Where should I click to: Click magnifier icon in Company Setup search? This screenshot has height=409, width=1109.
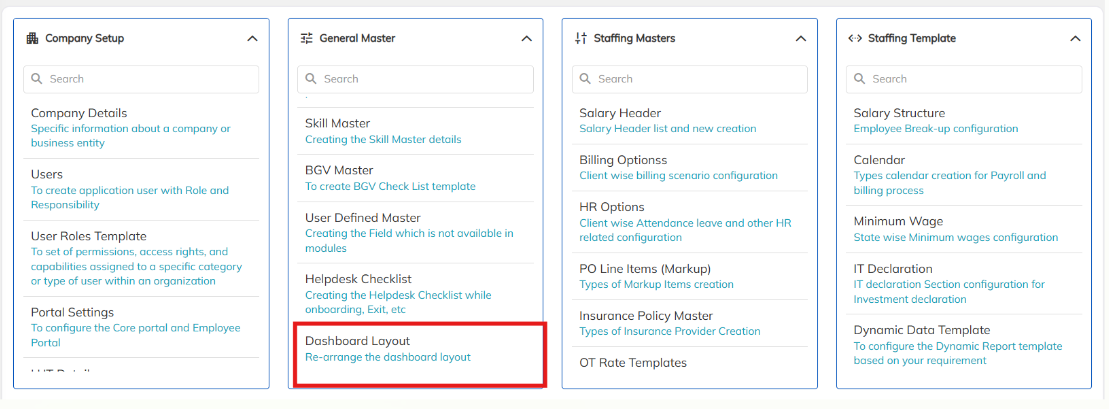pyautogui.click(x=37, y=79)
